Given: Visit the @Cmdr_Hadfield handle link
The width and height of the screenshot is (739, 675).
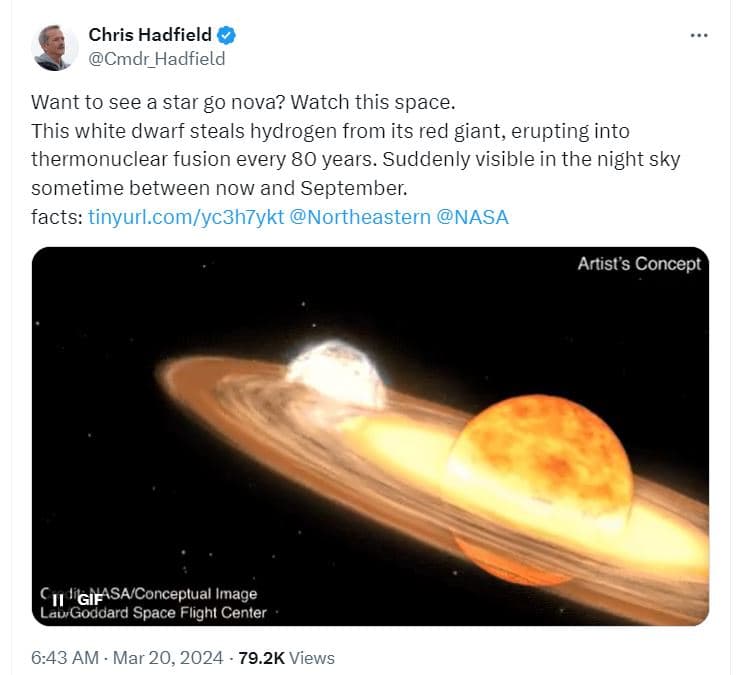Looking at the screenshot, I should click(157, 58).
